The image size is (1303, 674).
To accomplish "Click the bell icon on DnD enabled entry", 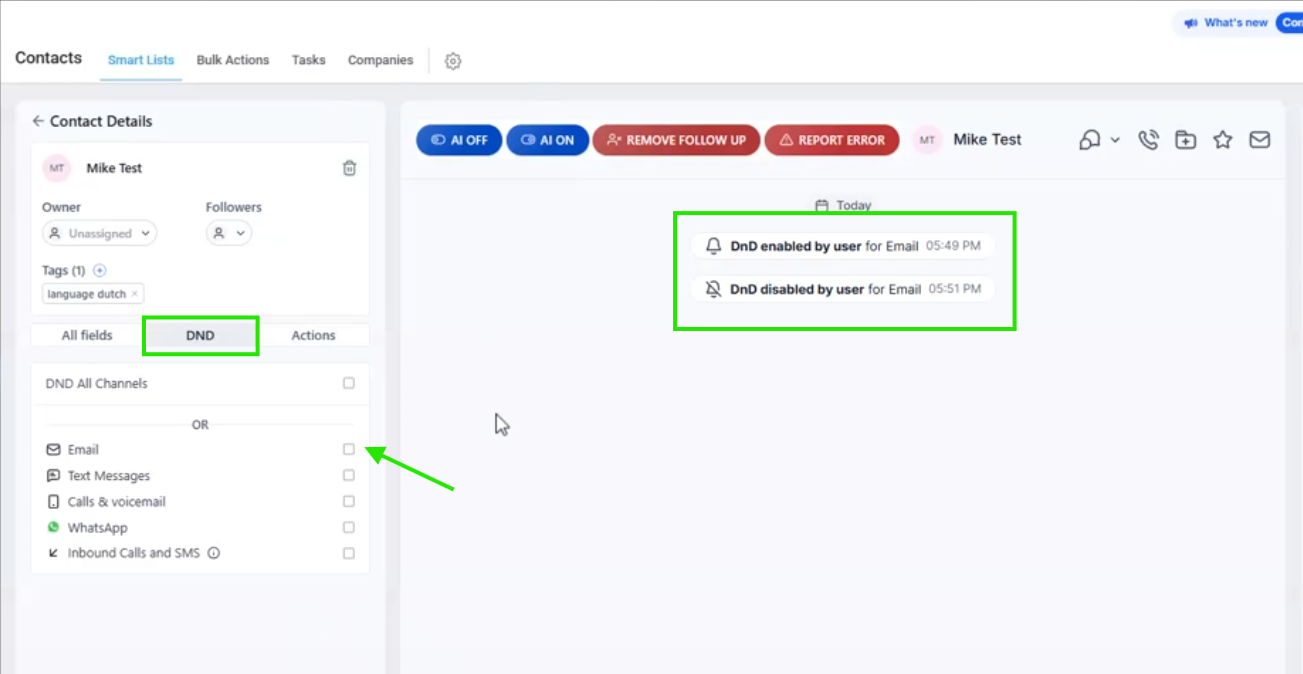I will point(713,245).
